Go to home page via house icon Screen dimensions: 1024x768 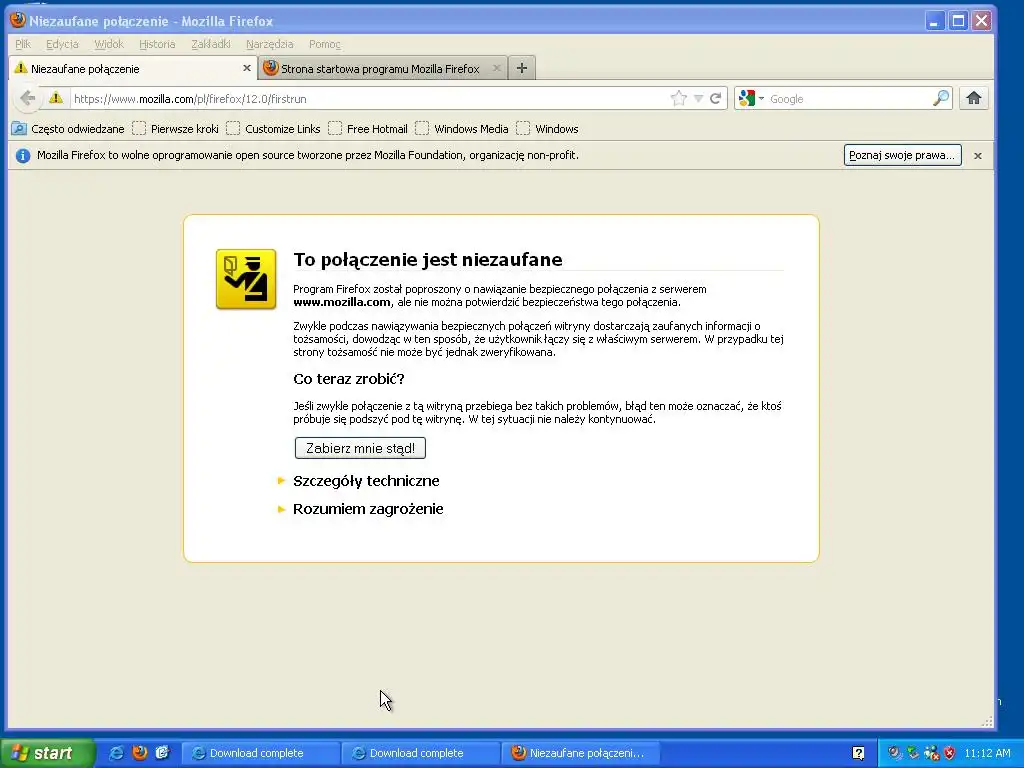pyautogui.click(x=974, y=98)
